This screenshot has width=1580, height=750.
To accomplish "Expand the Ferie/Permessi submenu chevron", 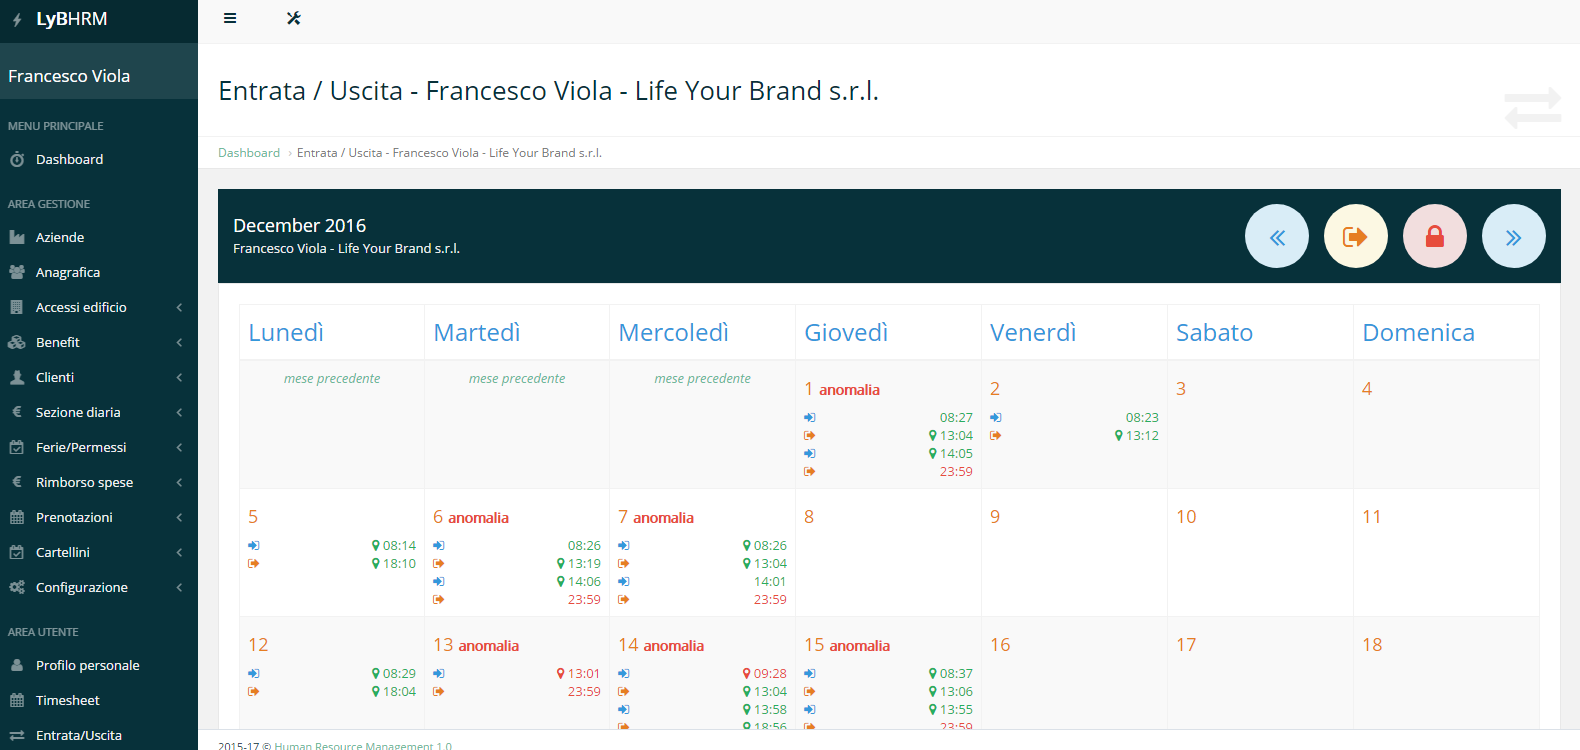I will (179, 447).
